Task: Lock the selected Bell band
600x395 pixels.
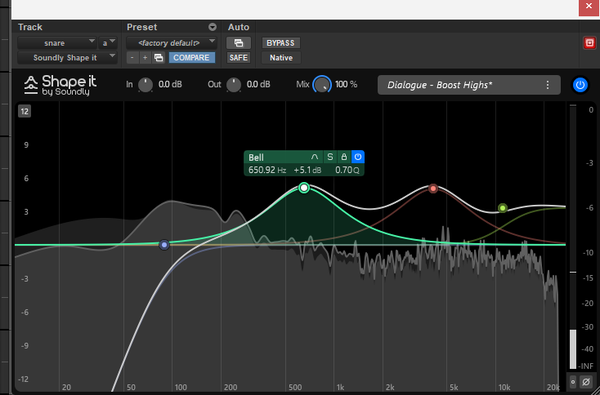Action: [344, 157]
